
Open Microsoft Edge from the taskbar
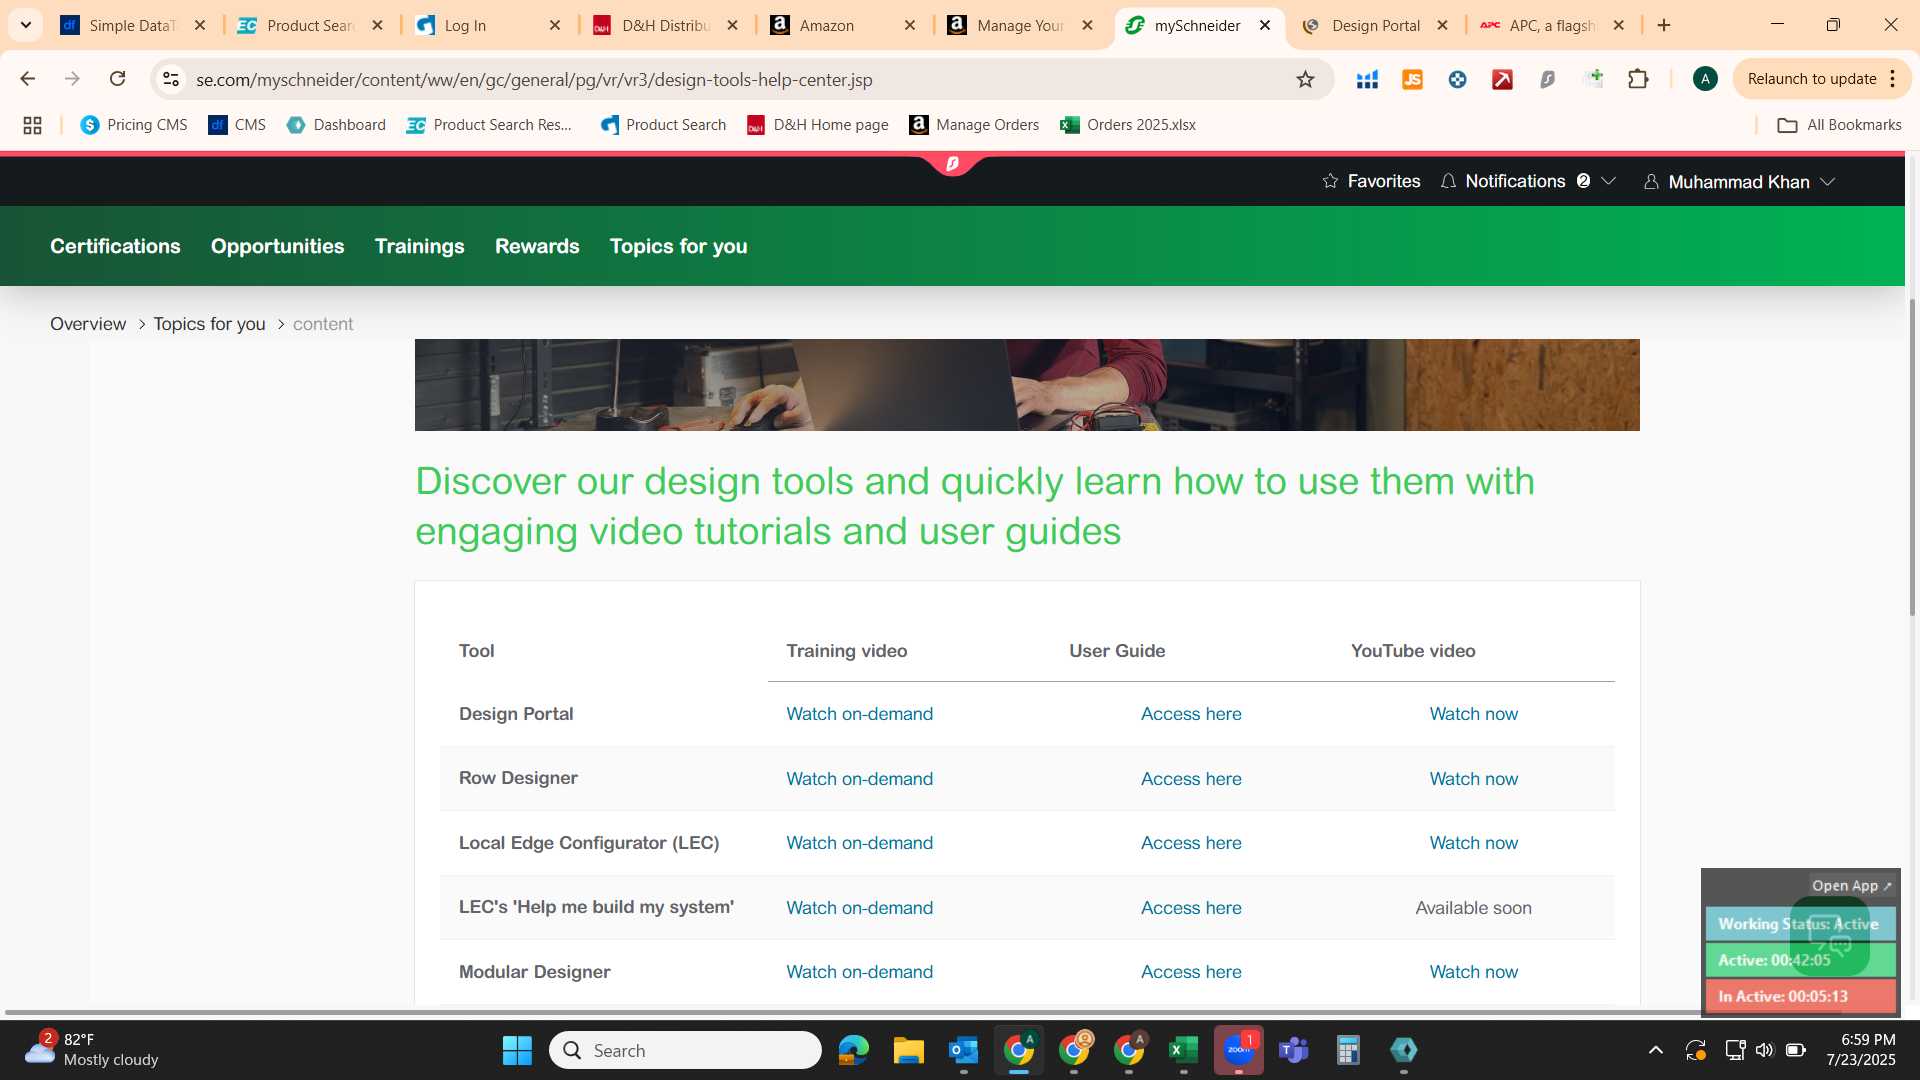[x=853, y=1050]
